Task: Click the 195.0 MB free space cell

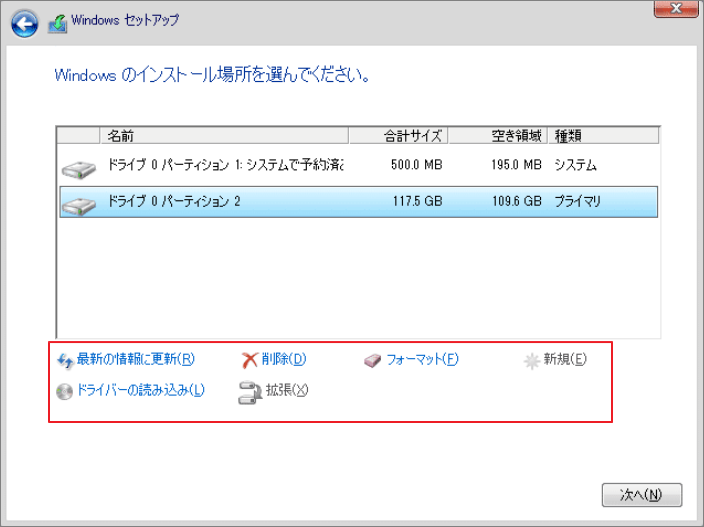Action: pos(516,165)
